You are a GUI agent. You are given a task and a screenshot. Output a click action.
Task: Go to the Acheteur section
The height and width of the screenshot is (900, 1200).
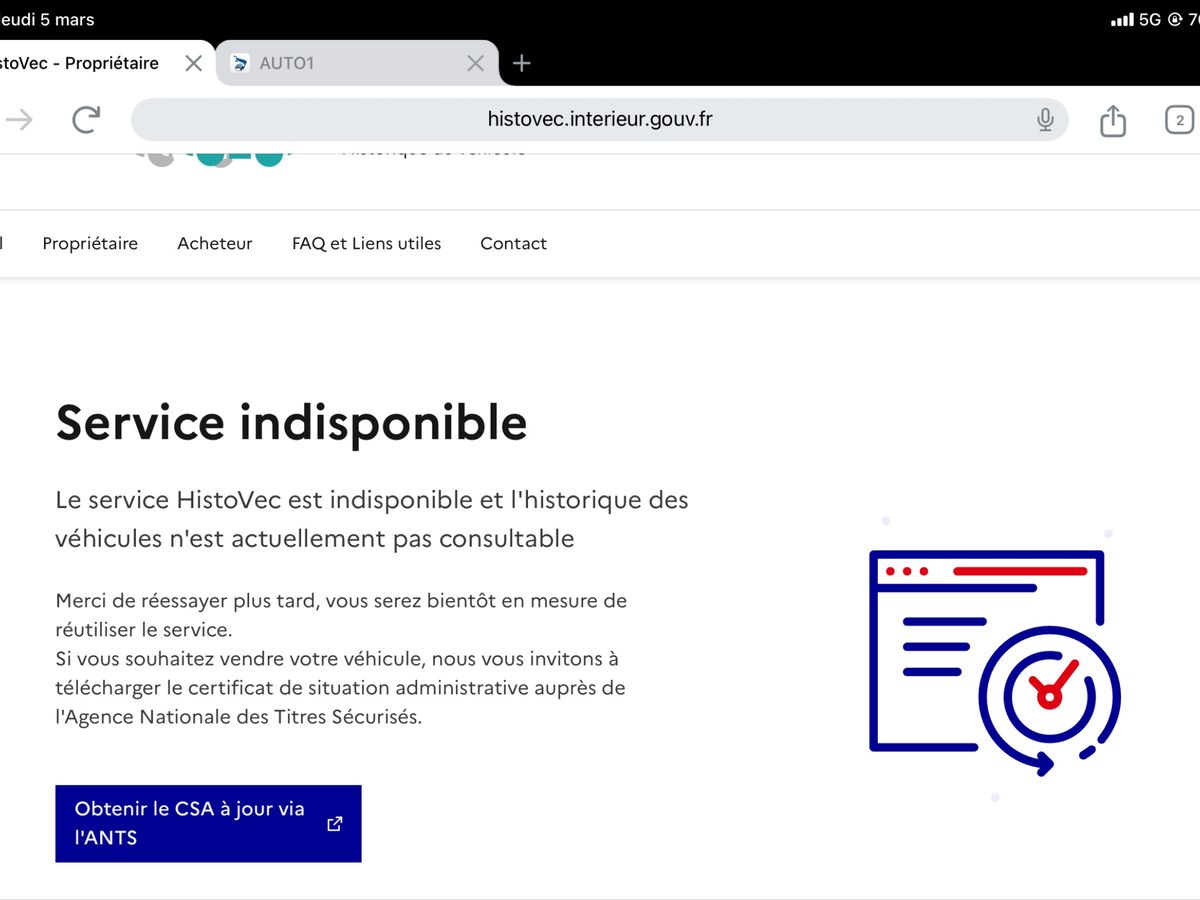[x=215, y=243]
